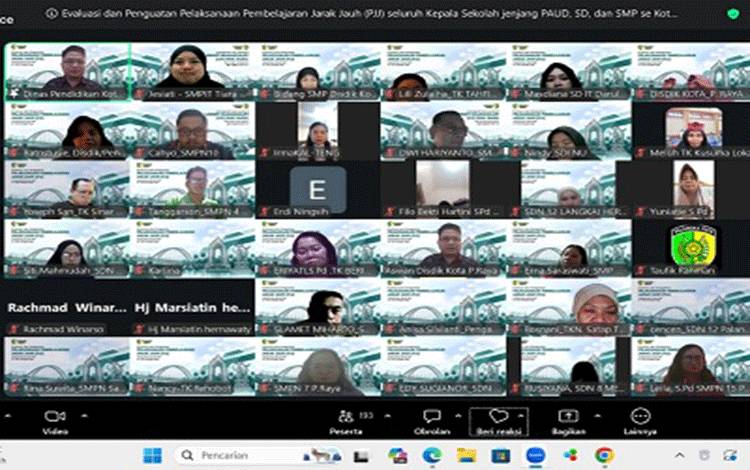The height and width of the screenshot is (470, 750).
Task: Click muted mic icon on Karlina tile
Action: [x=139, y=271]
